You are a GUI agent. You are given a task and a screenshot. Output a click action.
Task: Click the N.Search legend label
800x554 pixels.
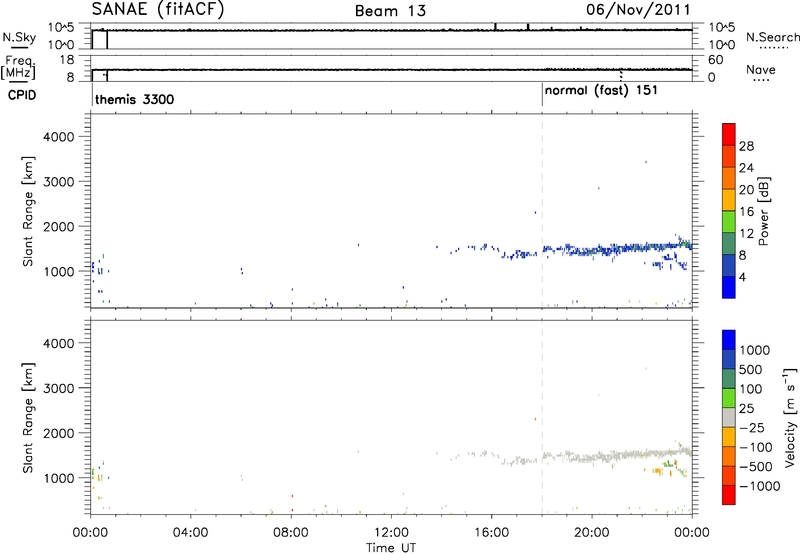tap(772, 37)
